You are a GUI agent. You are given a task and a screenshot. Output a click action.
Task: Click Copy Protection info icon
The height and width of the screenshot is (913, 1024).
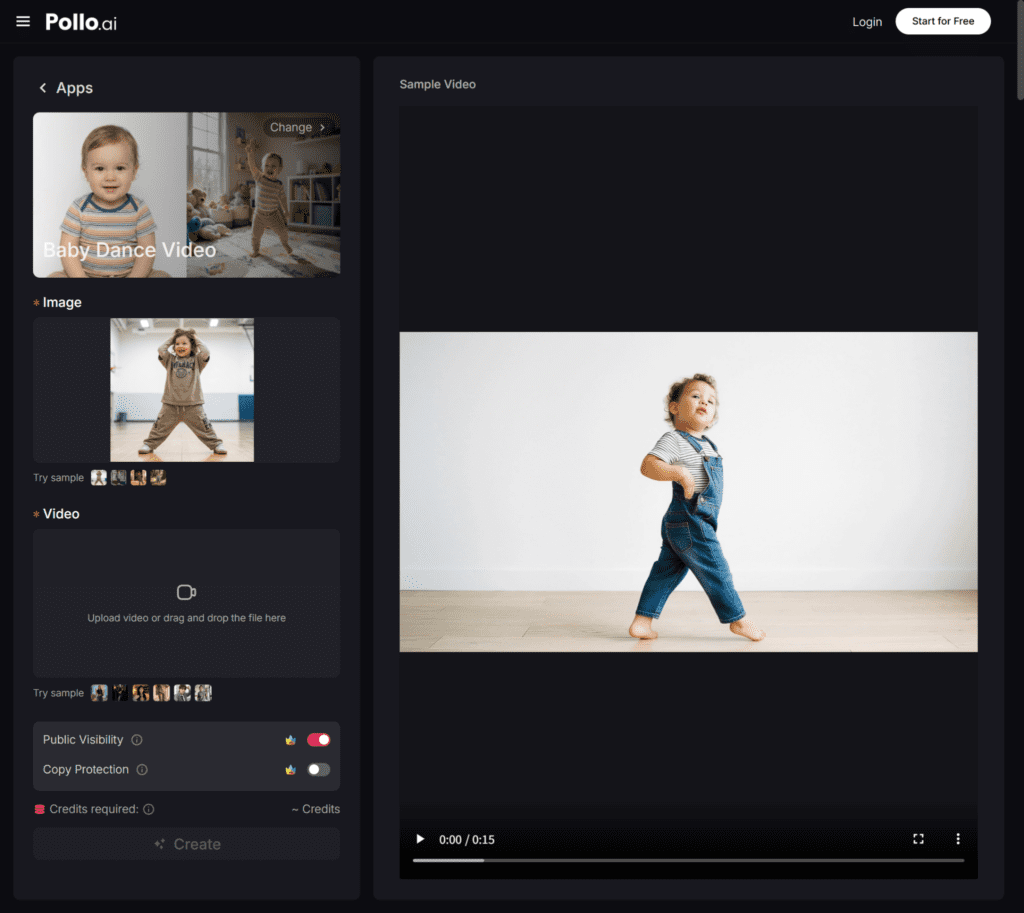click(x=142, y=770)
